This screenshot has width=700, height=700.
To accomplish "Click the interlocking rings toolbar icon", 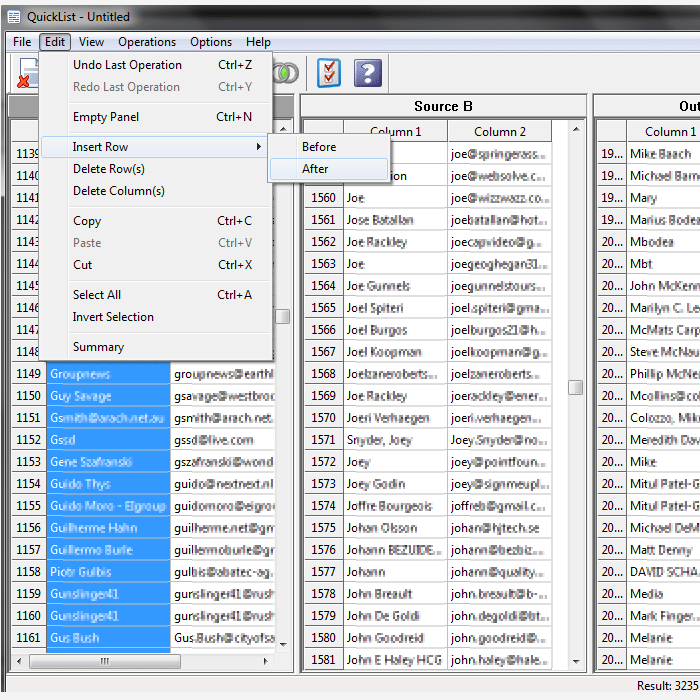I will tap(286, 73).
